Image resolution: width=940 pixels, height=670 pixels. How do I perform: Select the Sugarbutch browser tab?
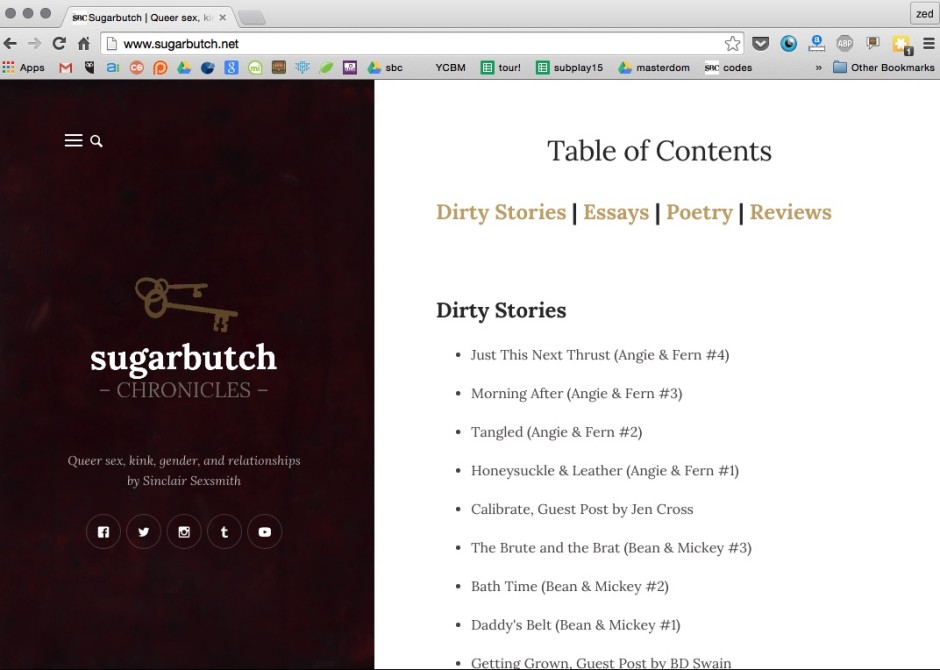[150, 17]
